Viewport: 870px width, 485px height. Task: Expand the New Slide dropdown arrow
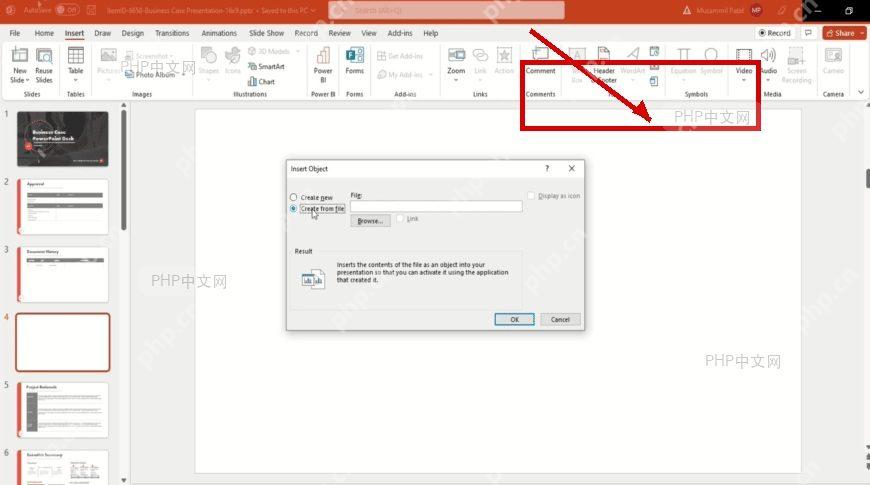pyautogui.click(x=27, y=80)
